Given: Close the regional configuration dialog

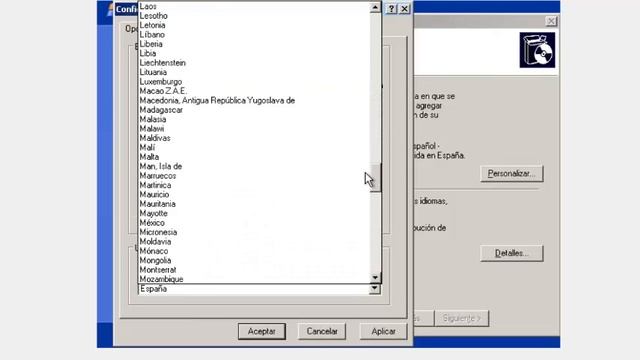Looking at the screenshot, I should [x=404, y=9].
